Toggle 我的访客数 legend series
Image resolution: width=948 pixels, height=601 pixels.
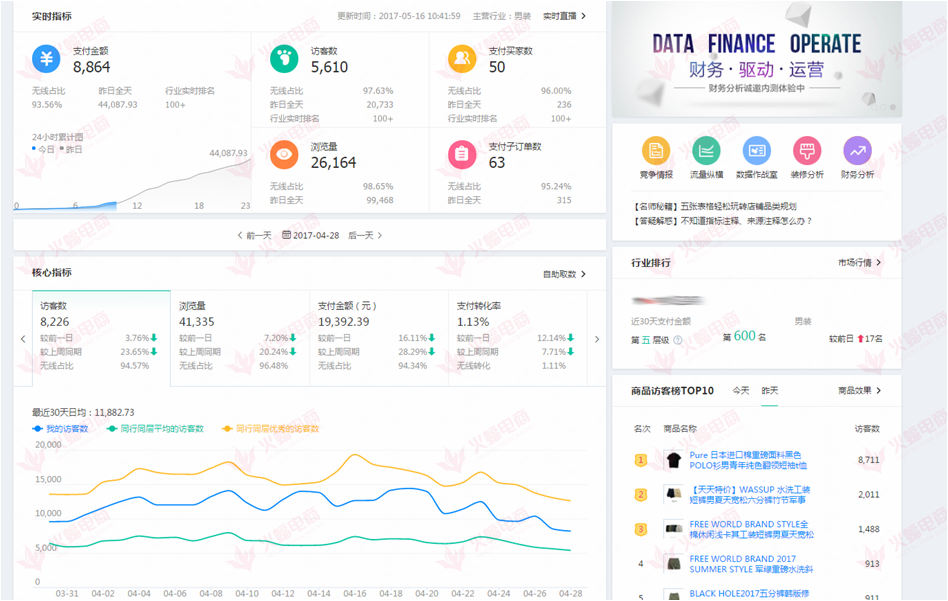(60, 429)
